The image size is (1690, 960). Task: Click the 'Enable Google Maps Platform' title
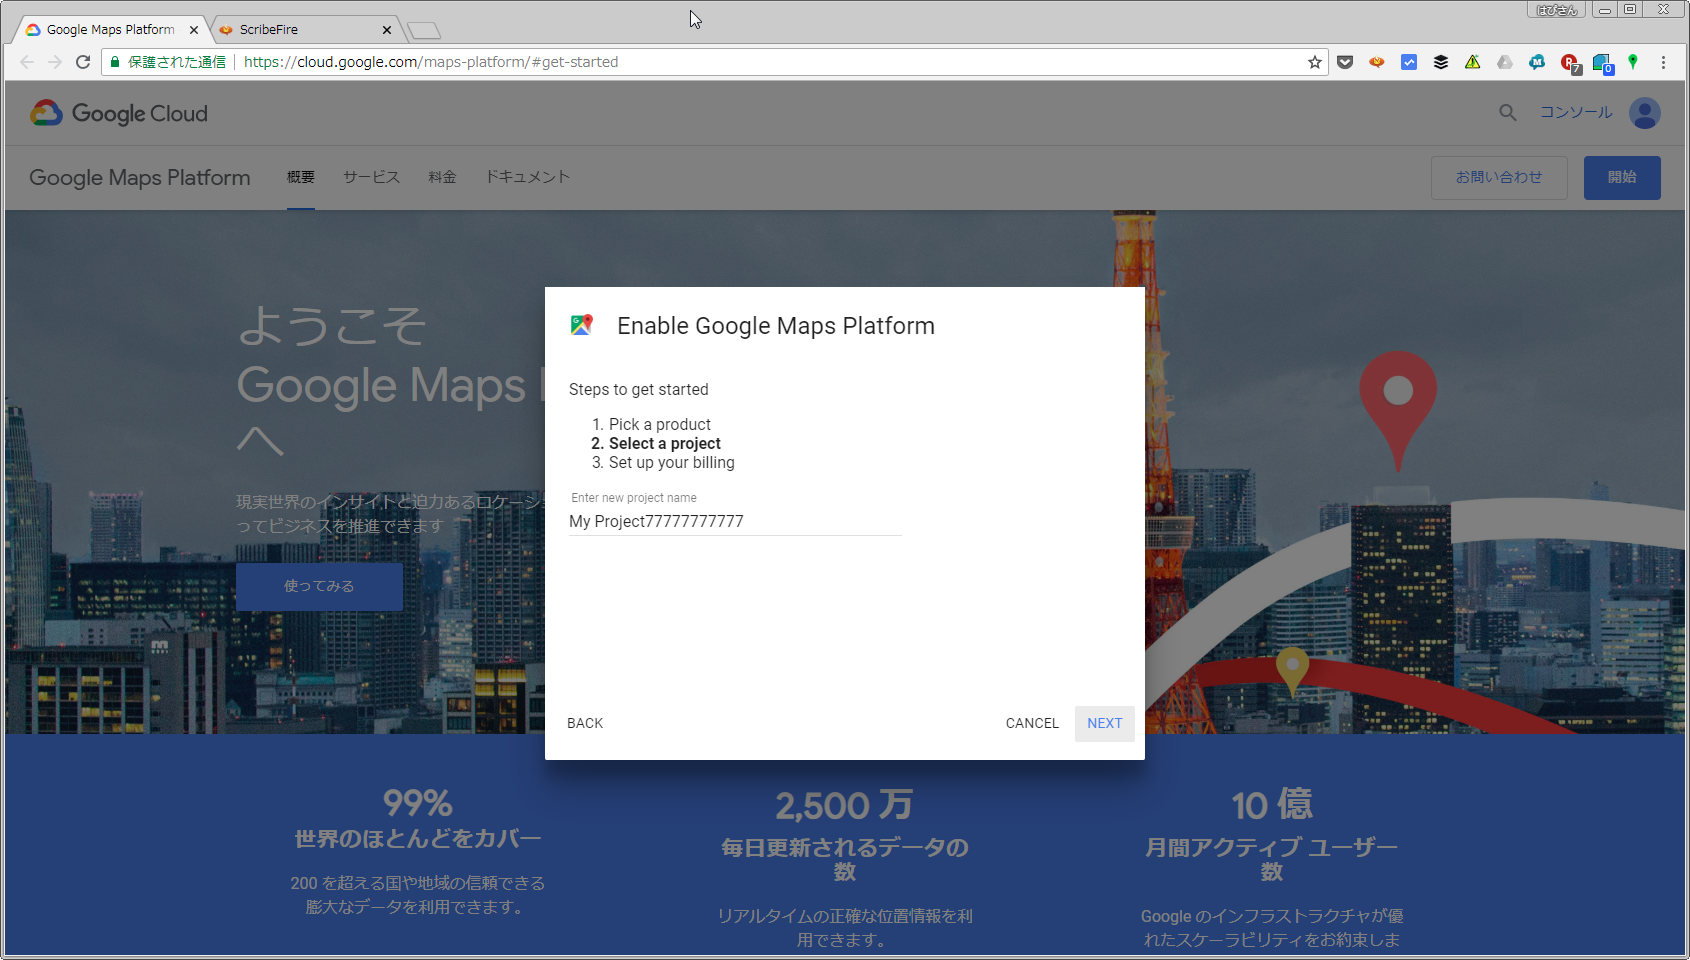(776, 326)
